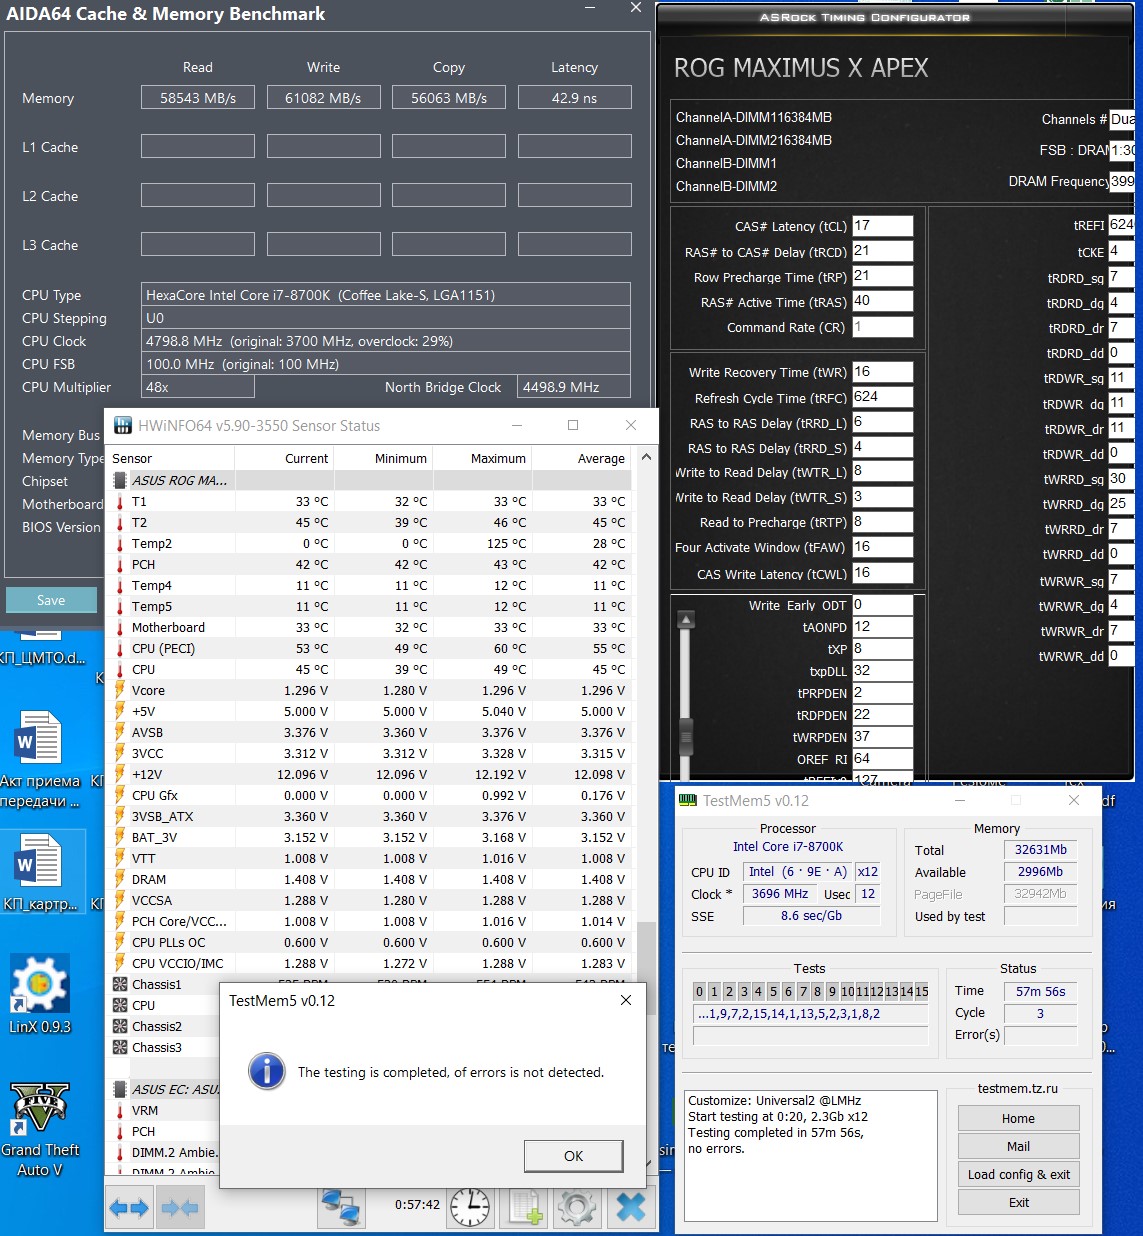The image size is (1143, 1236).
Task: Click the fan icon next to Chassis1
Action: point(120,984)
